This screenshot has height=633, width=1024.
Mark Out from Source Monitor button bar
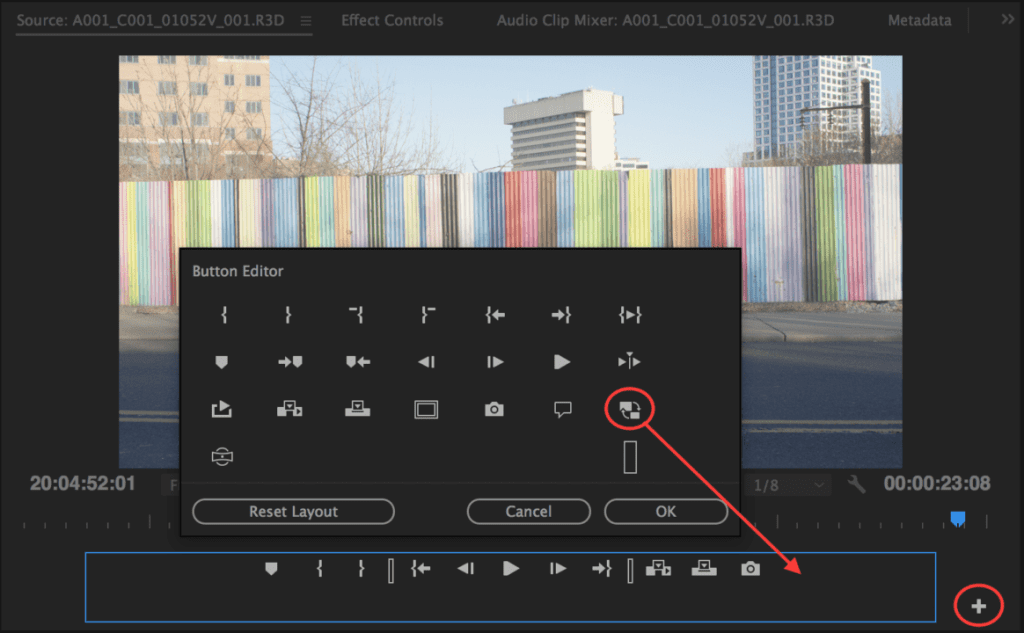tap(360, 569)
